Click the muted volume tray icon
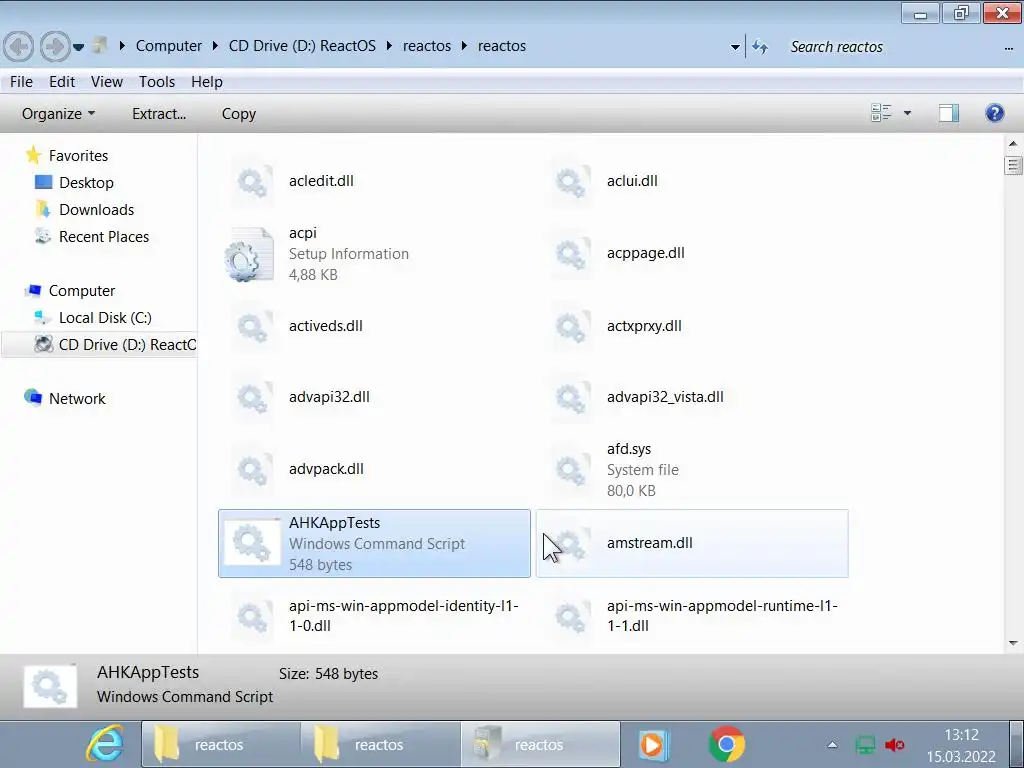The width and height of the screenshot is (1024, 768). coord(895,744)
